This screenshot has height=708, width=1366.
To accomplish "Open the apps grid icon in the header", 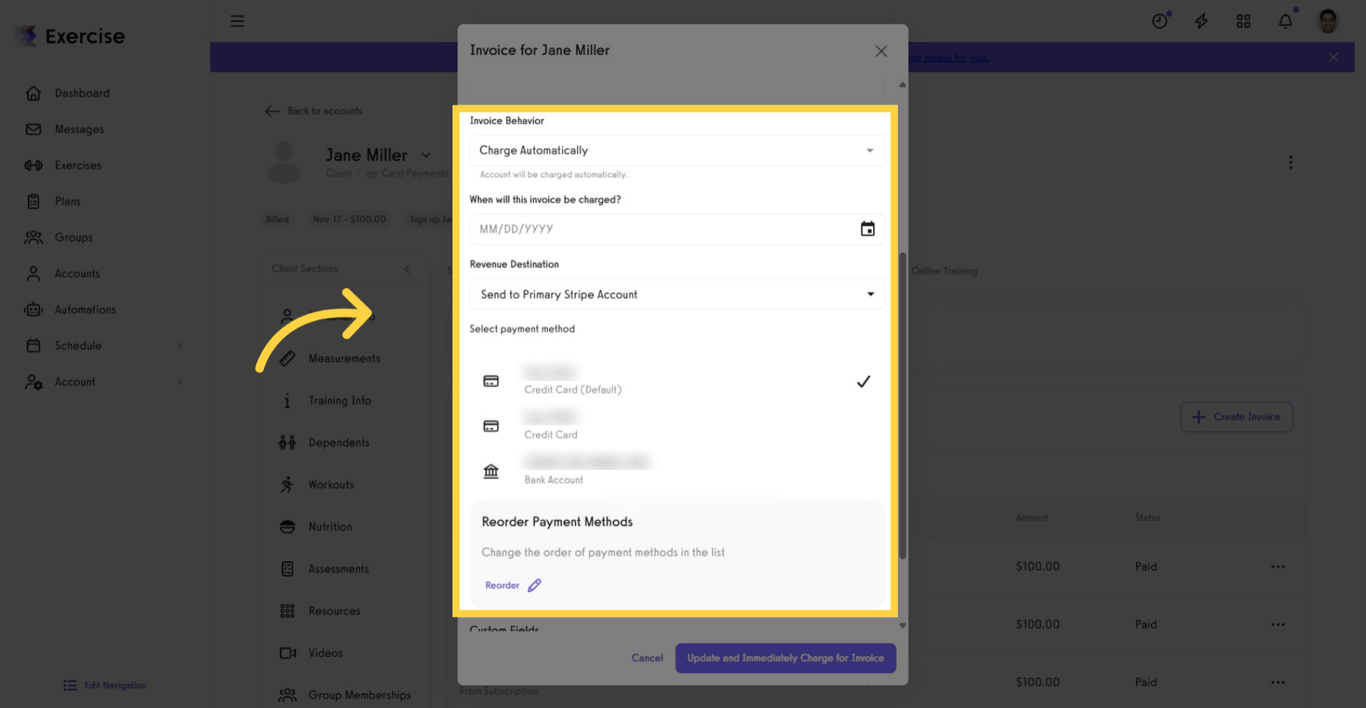I will click(x=1243, y=20).
